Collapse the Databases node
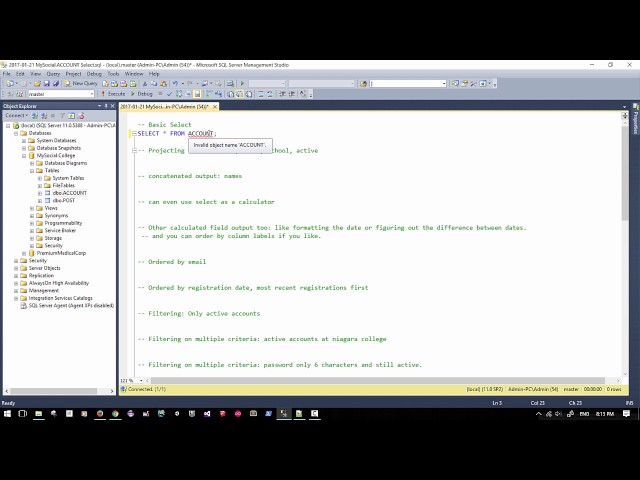The width and height of the screenshot is (640, 480). [16, 133]
